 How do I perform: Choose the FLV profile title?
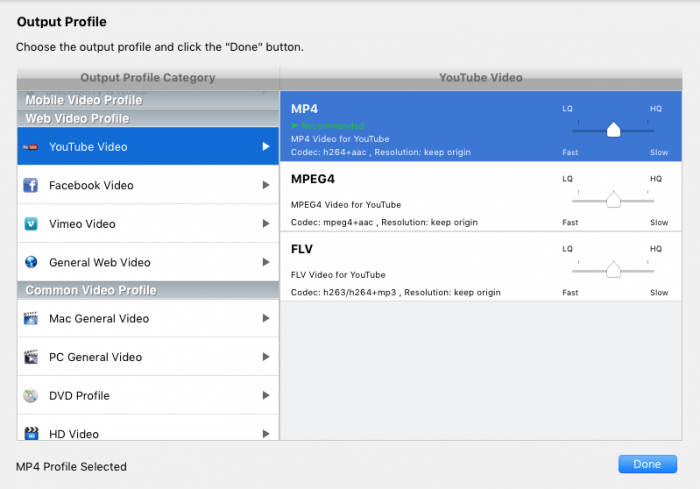(x=302, y=249)
